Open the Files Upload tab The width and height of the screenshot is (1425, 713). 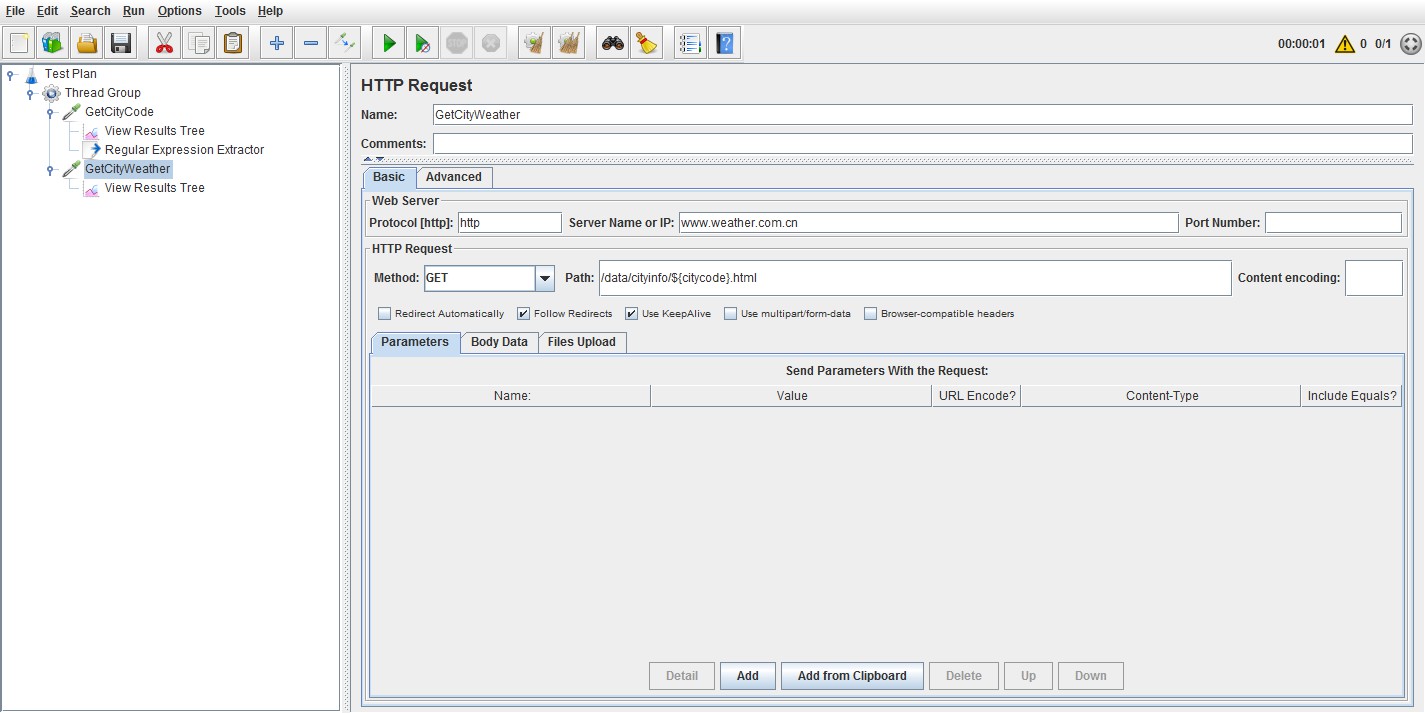point(582,342)
